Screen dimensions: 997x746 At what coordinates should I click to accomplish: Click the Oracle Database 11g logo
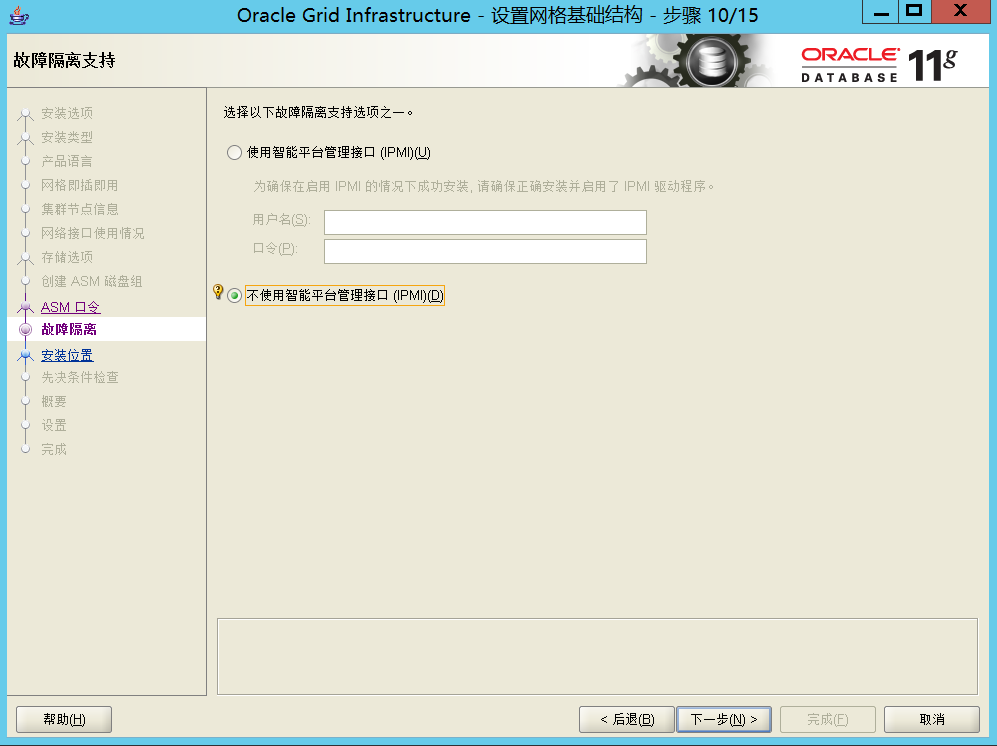pos(880,64)
